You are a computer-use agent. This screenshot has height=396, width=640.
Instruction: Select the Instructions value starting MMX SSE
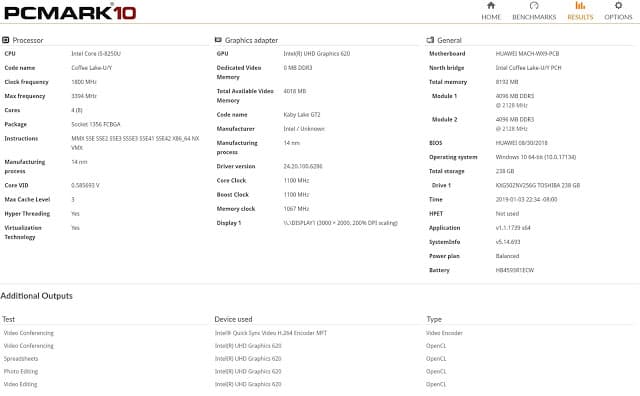click(x=136, y=143)
